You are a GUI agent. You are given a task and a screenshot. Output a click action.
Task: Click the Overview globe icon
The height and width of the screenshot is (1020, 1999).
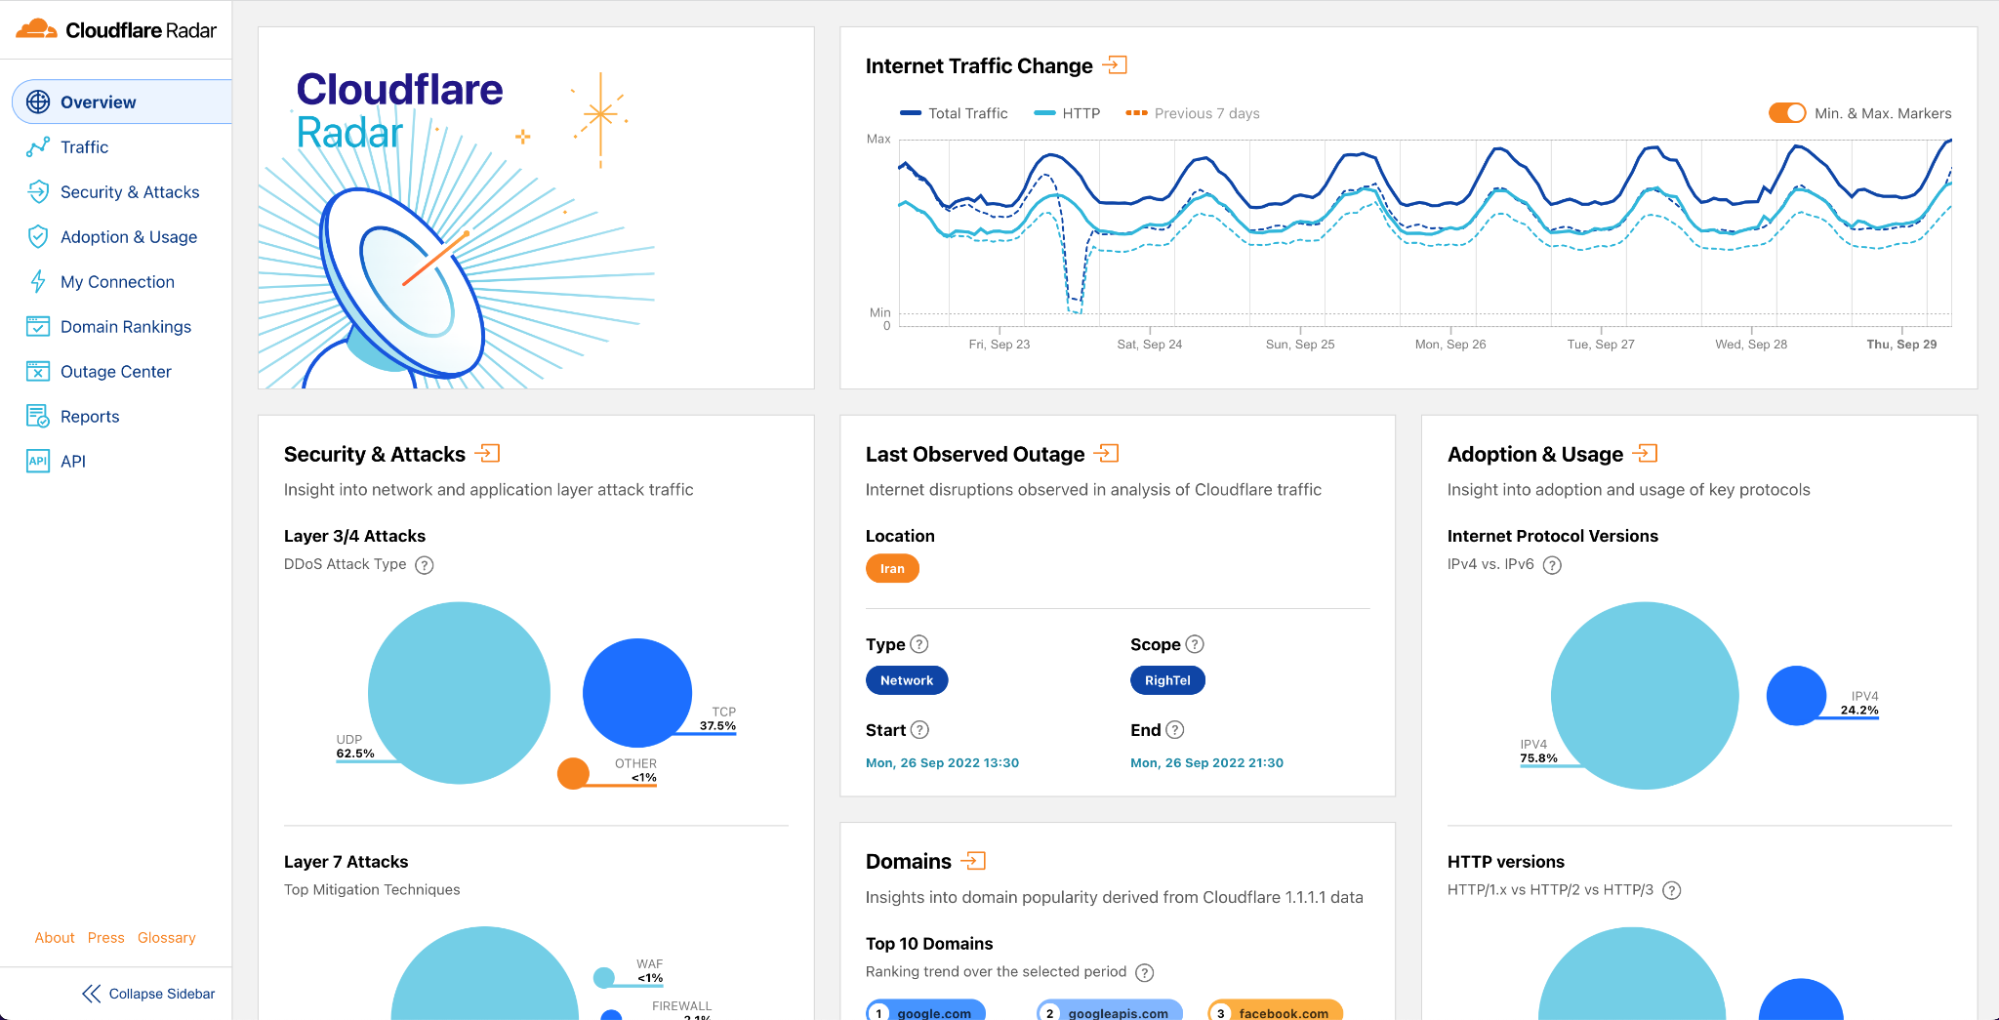coord(38,102)
